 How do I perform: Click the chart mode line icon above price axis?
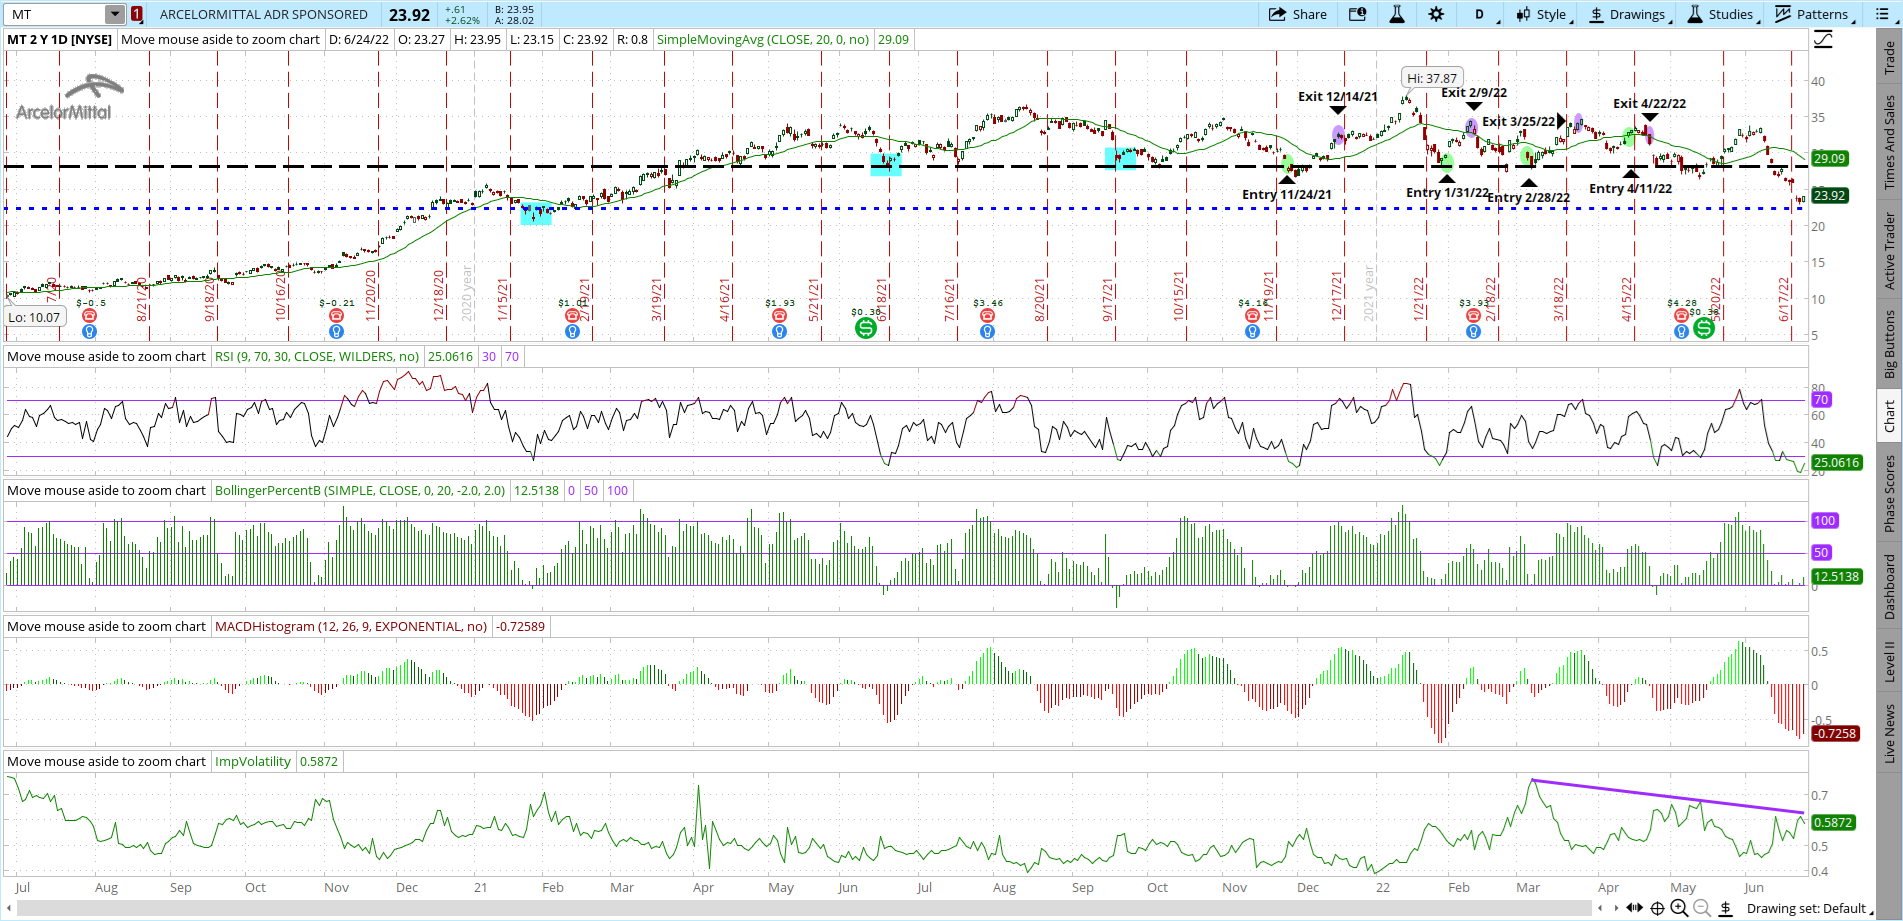[1823, 39]
